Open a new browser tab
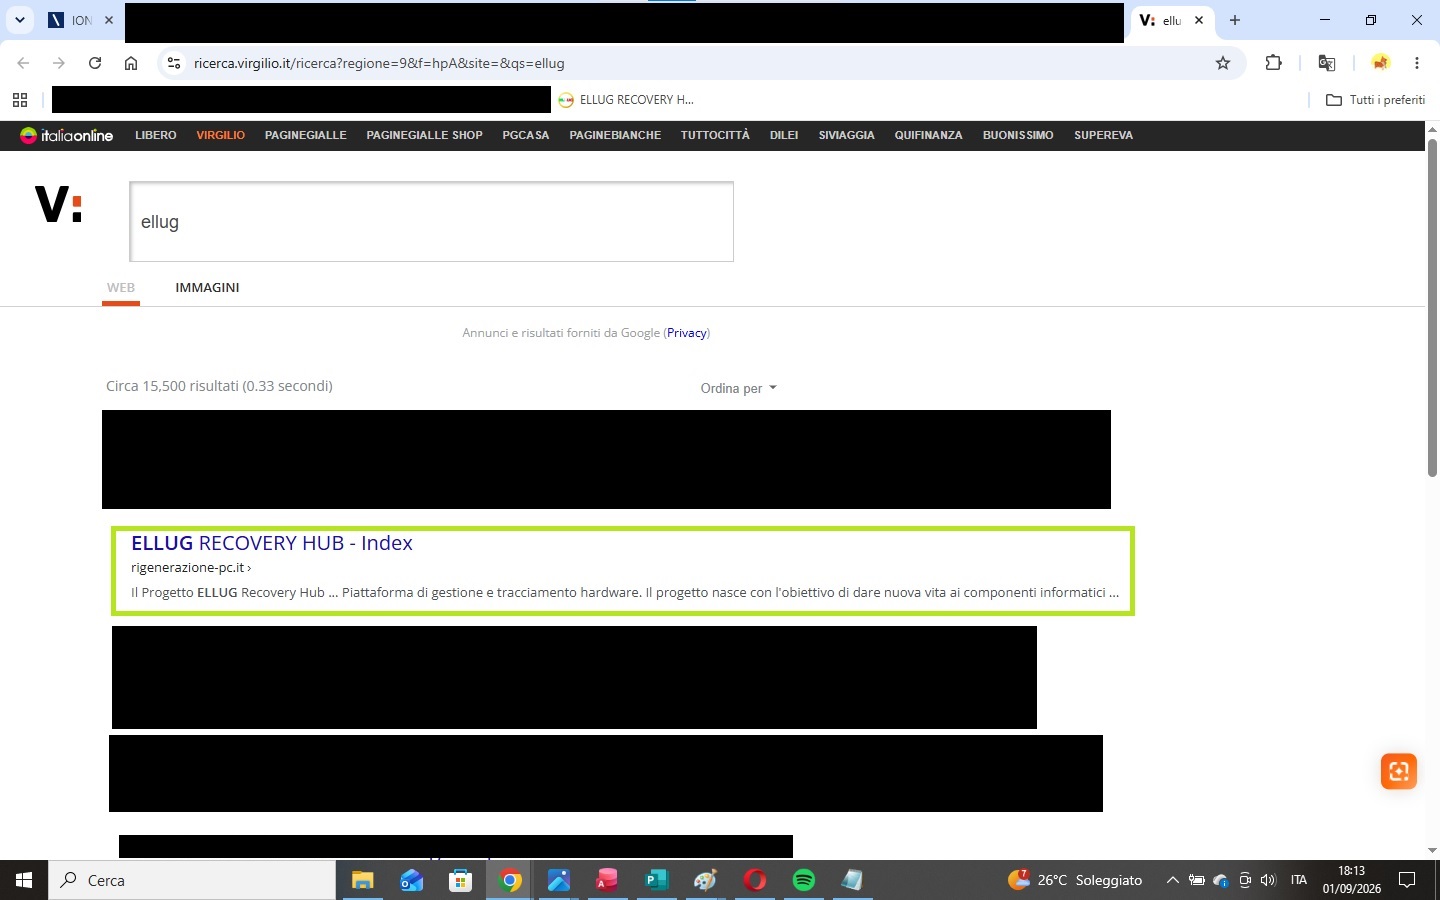 point(1235,20)
